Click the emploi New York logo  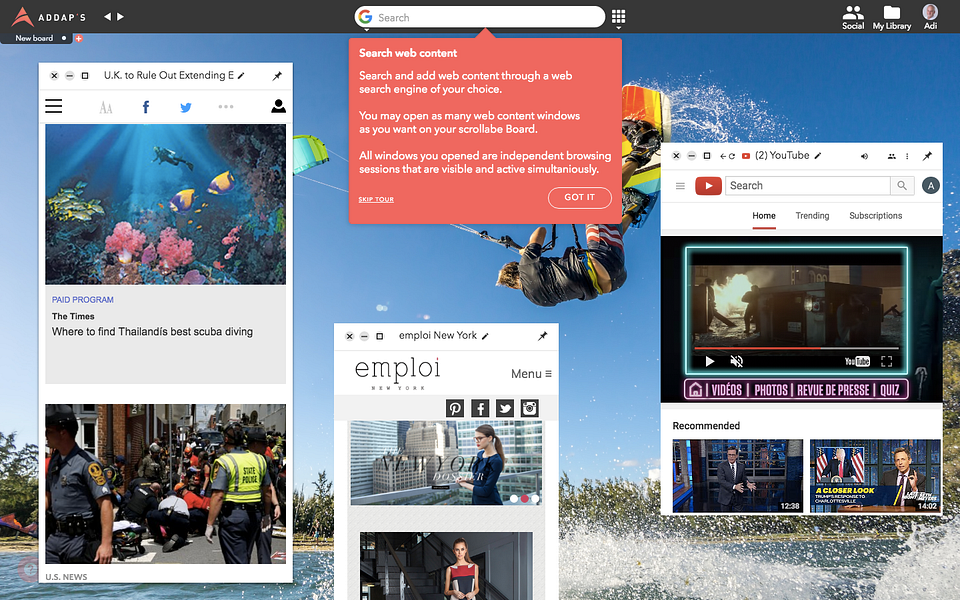coord(398,373)
